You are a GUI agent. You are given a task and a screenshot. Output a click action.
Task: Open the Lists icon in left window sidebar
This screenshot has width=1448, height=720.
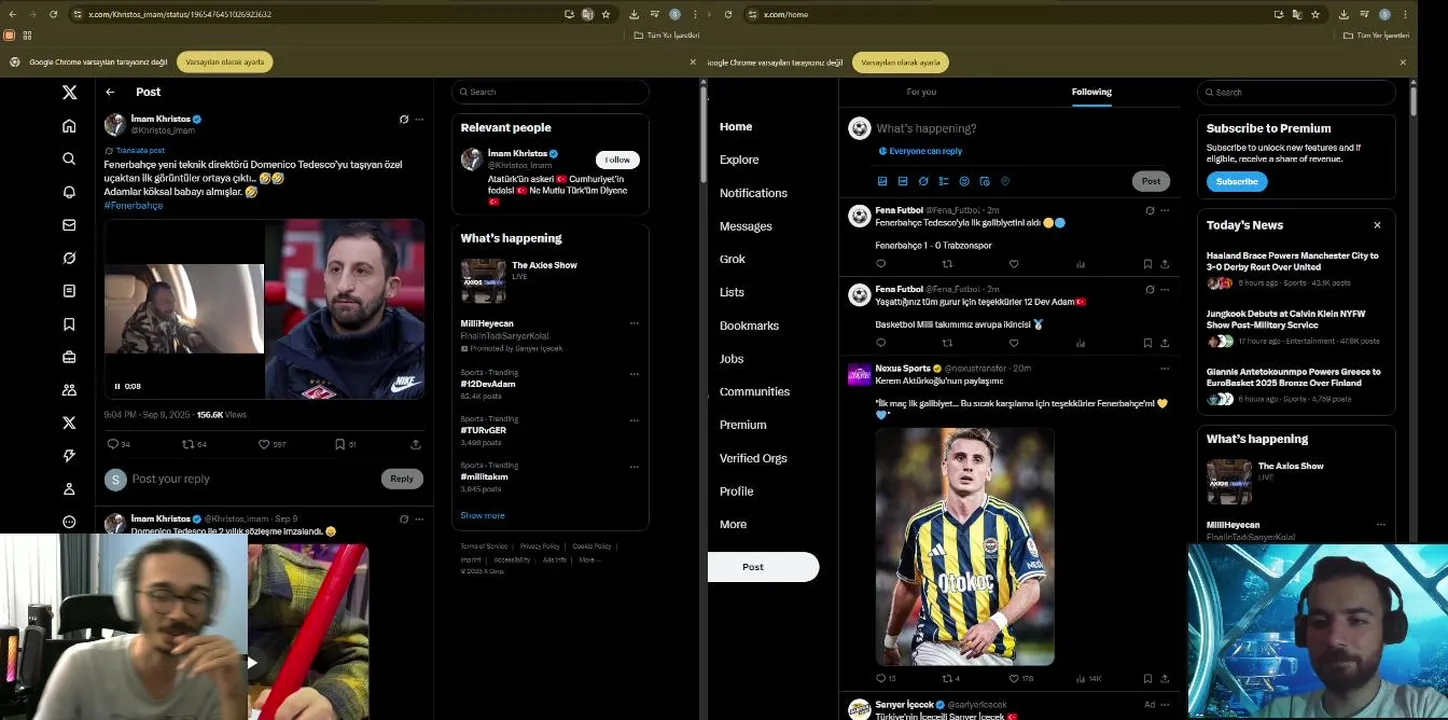click(x=69, y=291)
